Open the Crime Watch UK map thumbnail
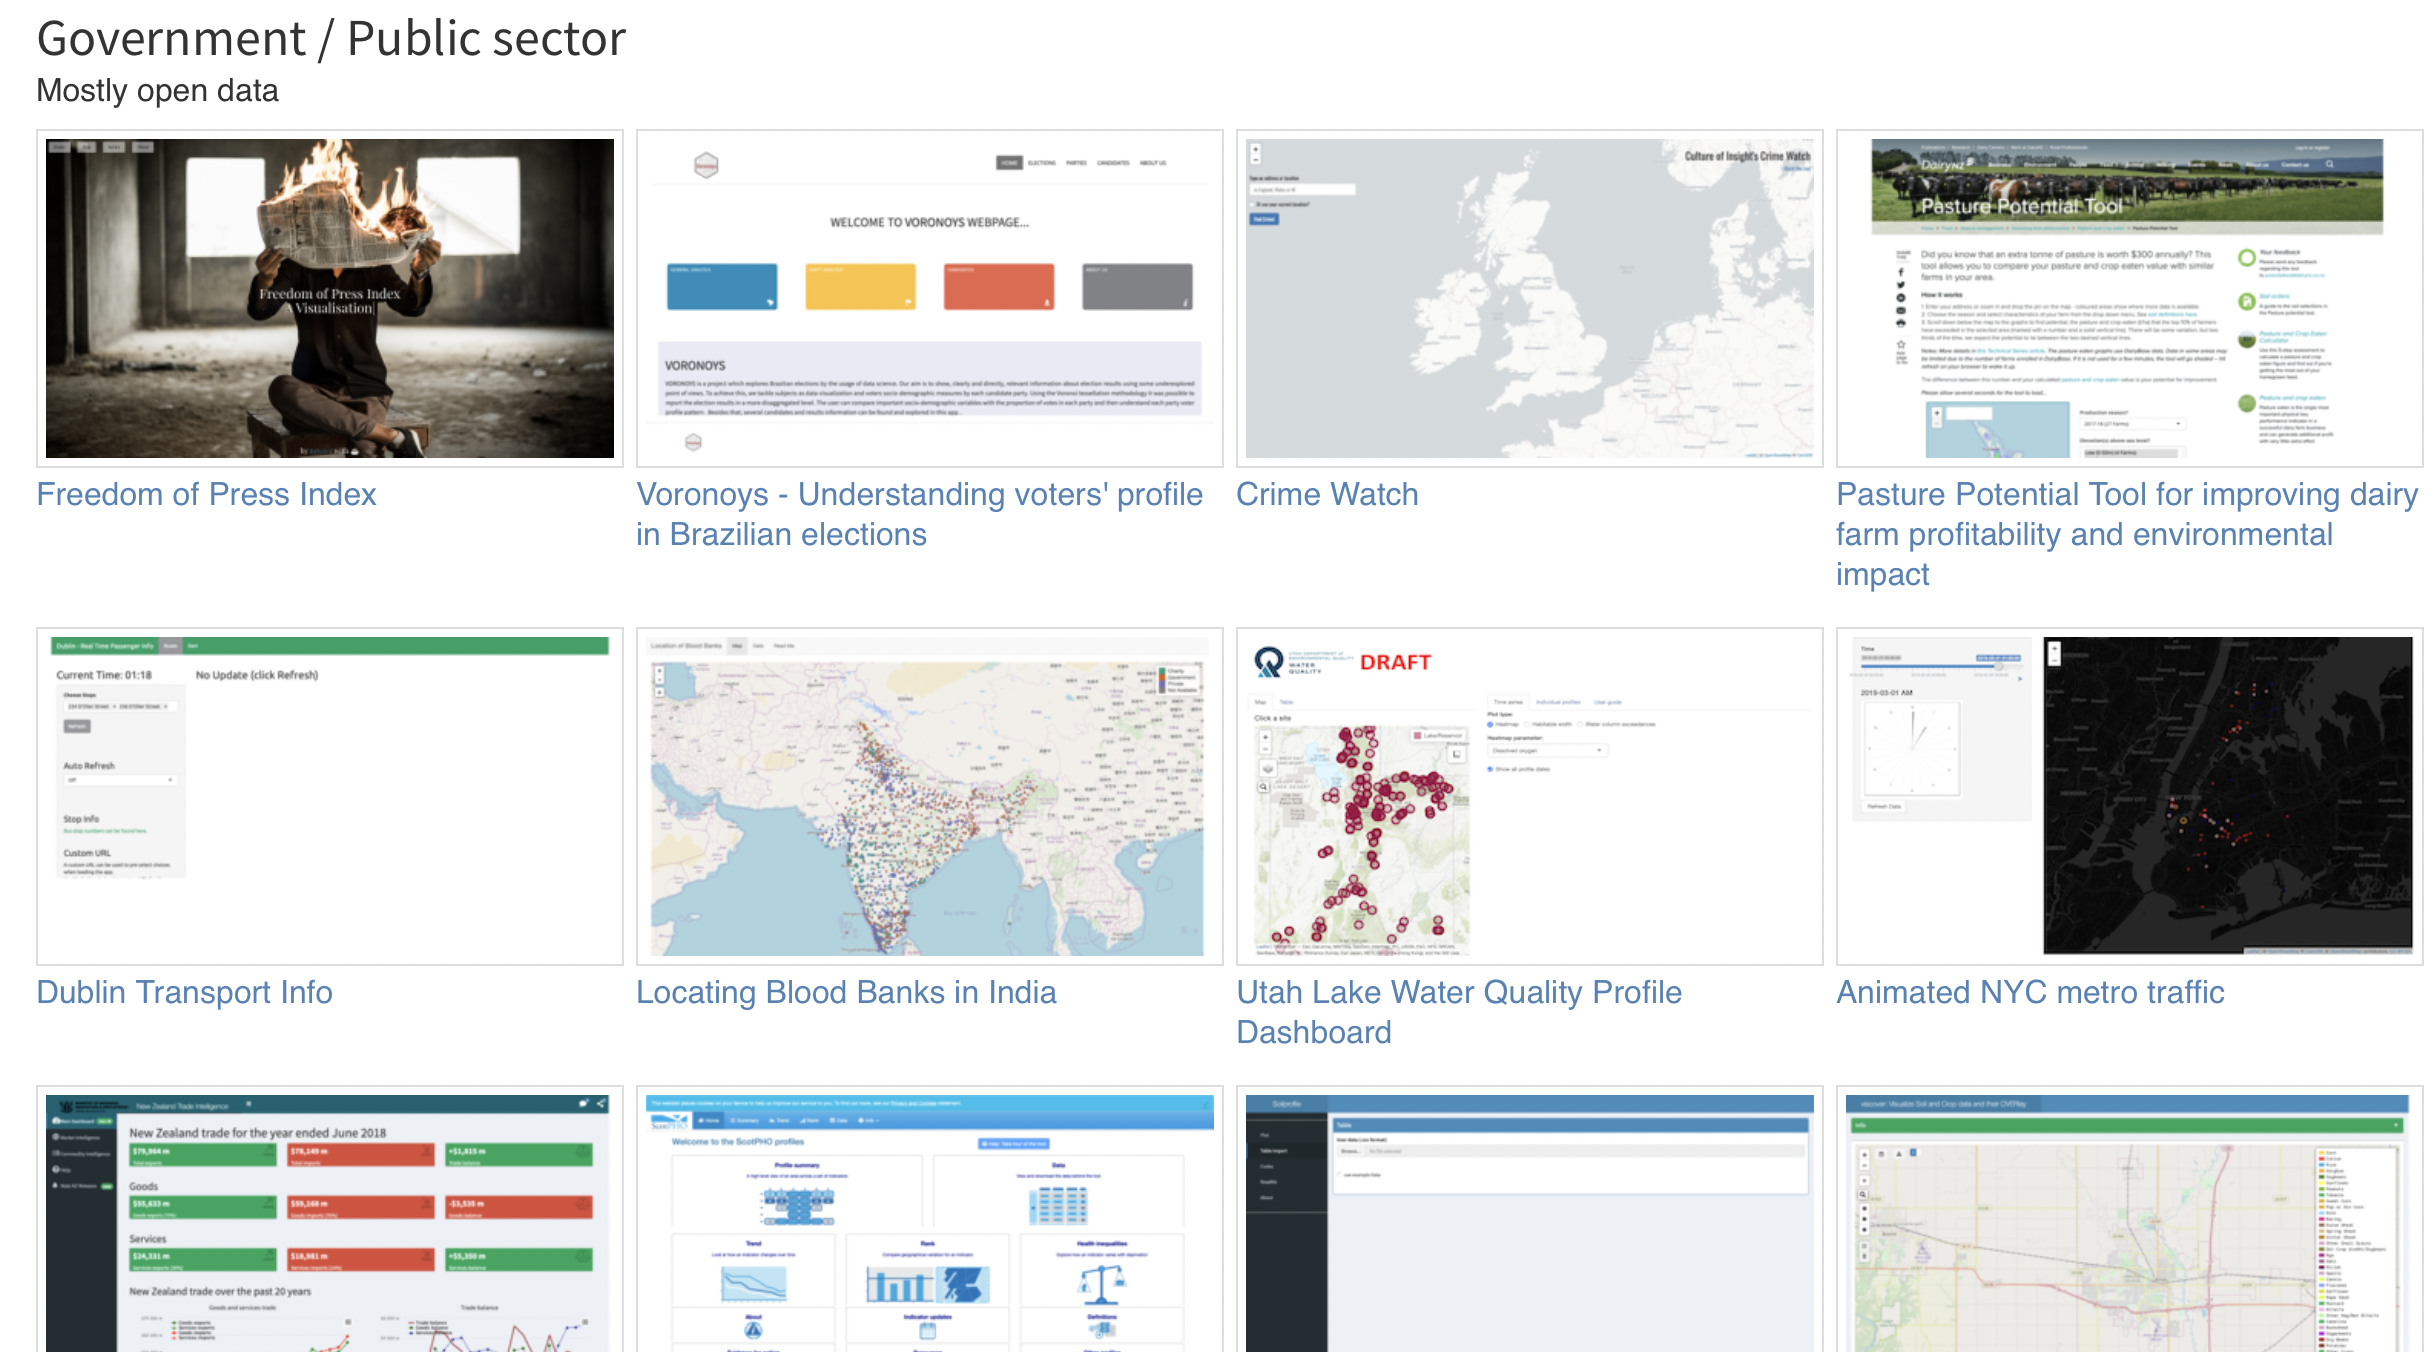Image resolution: width=2428 pixels, height=1352 pixels. point(1530,298)
